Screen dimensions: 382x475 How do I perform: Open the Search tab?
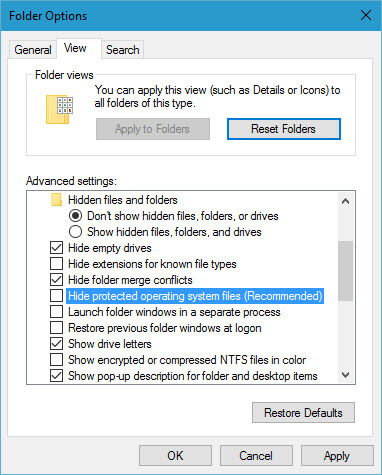coord(123,50)
